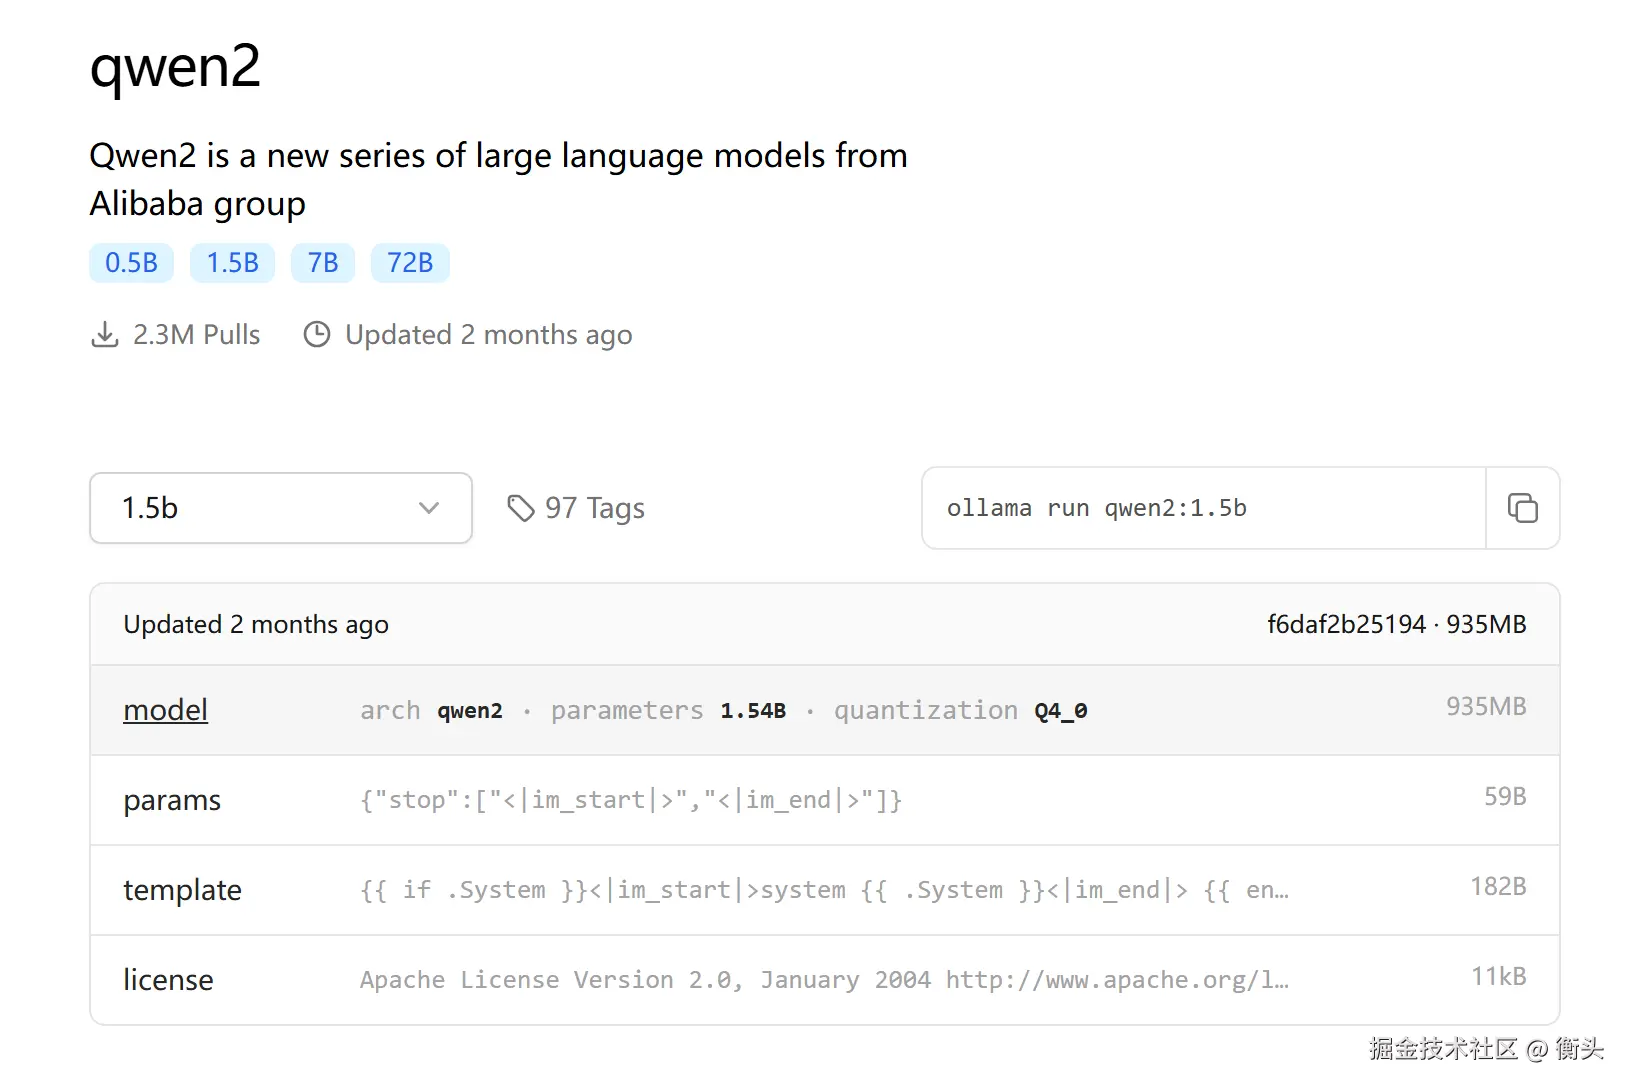
Task: Open the template row
Action: click(x=825, y=890)
